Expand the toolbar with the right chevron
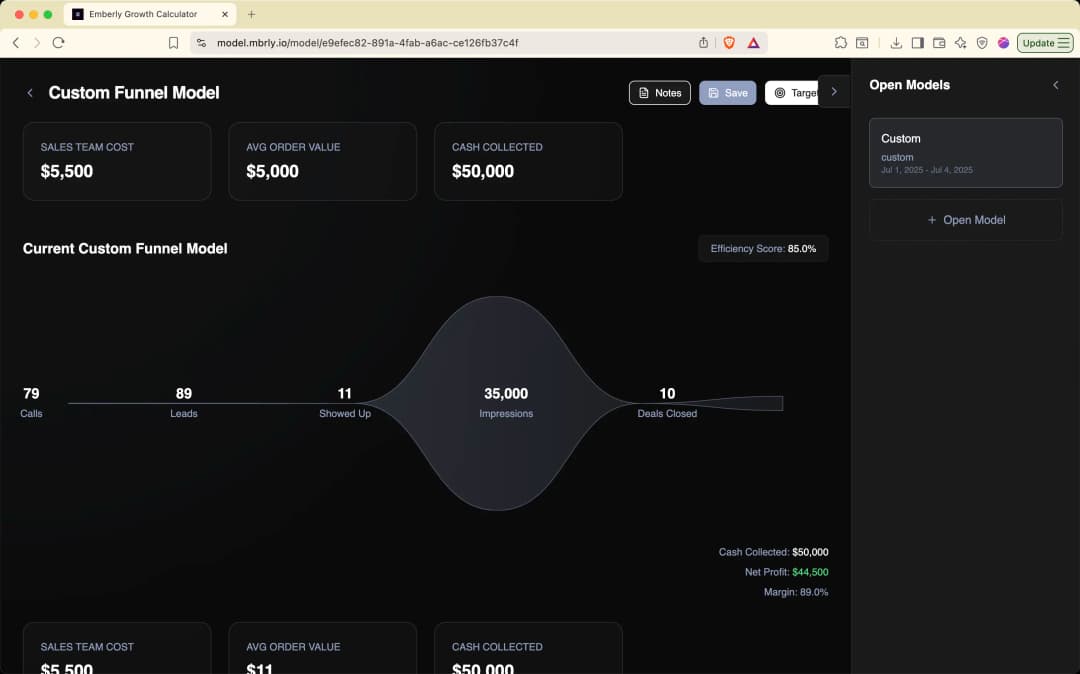This screenshot has height=674, width=1080. tap(834, 92)
